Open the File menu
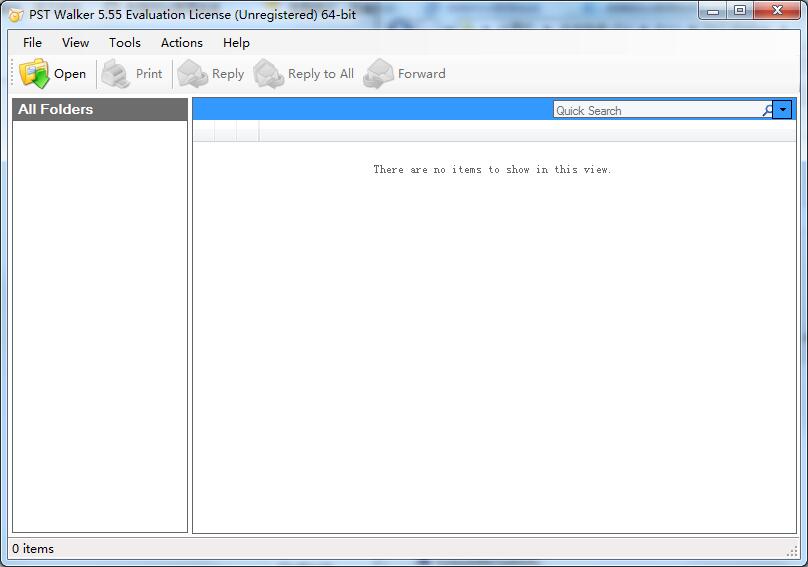The height and width of the screenshot is (567, 808). [x=32, y=43]
